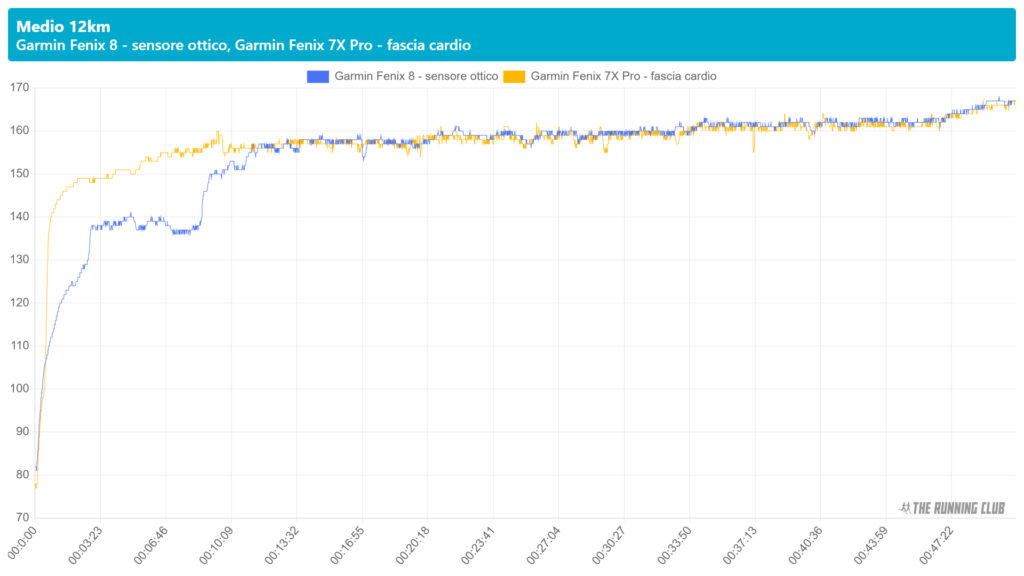1024x576 pixels.
Task: Click the 00:43:59 time axis label
Action: (871, 545)
